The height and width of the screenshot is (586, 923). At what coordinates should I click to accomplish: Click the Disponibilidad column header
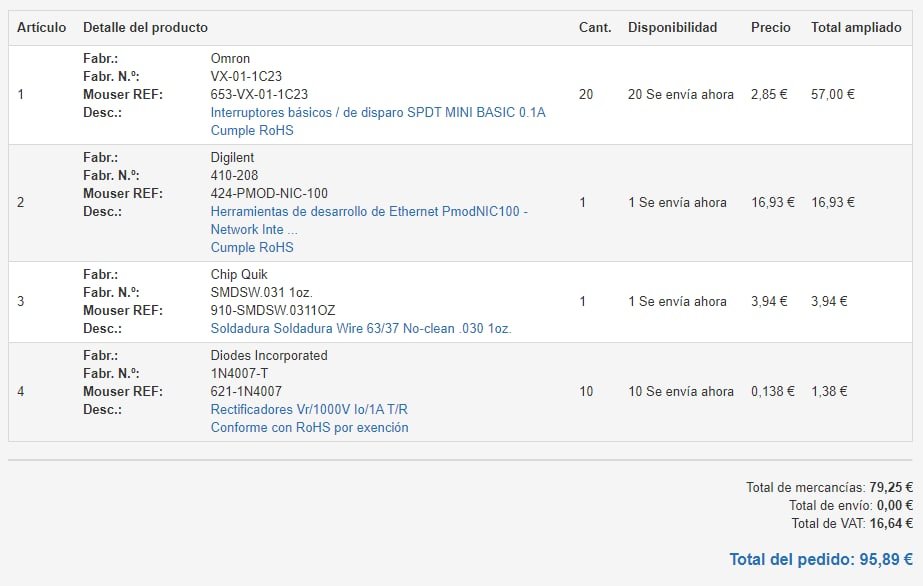[x=672, y=28]
